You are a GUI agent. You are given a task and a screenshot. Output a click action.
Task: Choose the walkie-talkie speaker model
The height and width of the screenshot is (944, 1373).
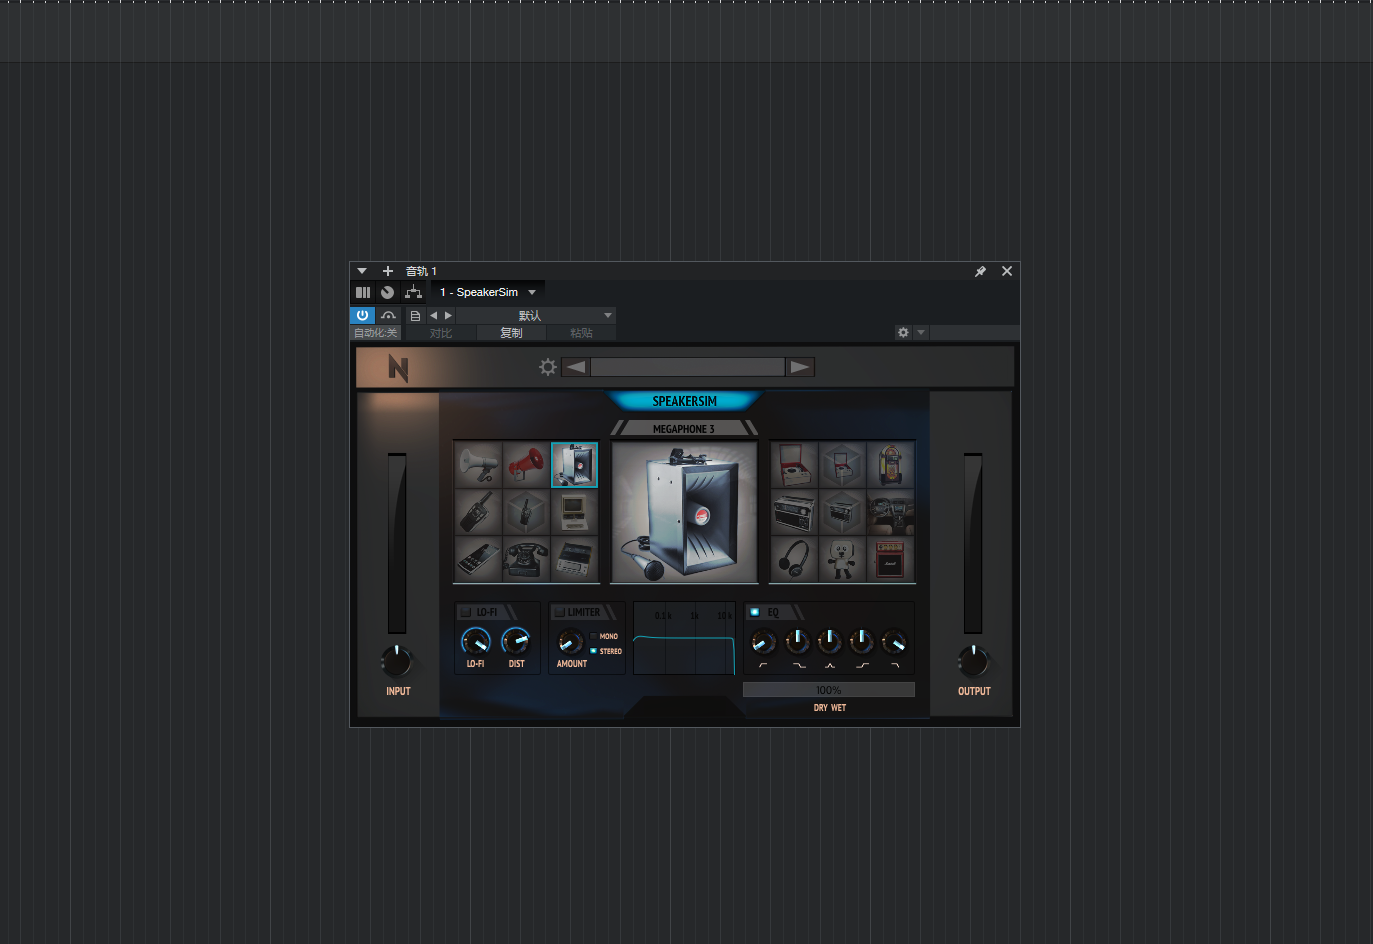[x=477, y=511]
